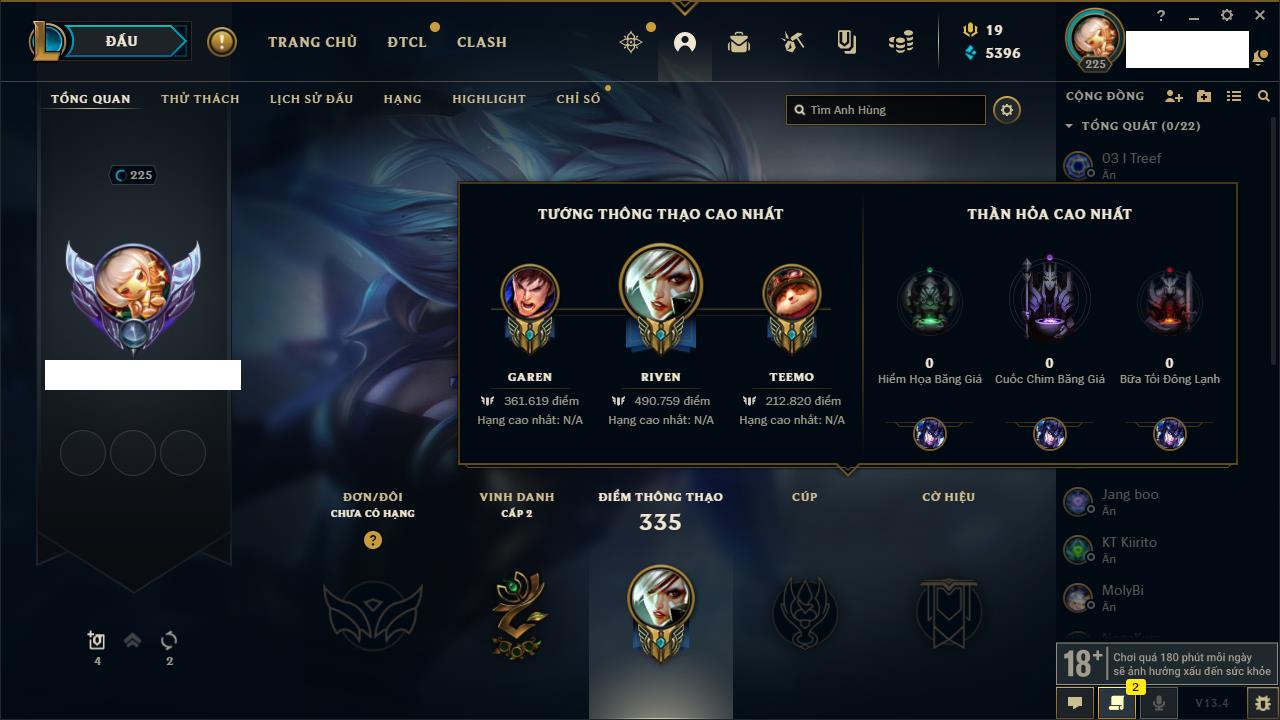Switch to the LỊCH SỬ ĐẤU tab

point(311,99)
